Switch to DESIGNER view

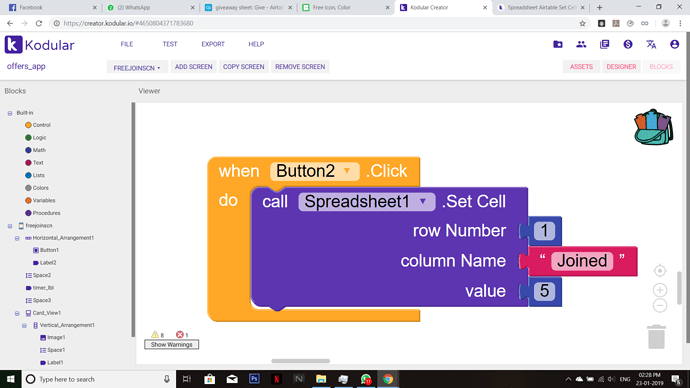tap(621, 67)
